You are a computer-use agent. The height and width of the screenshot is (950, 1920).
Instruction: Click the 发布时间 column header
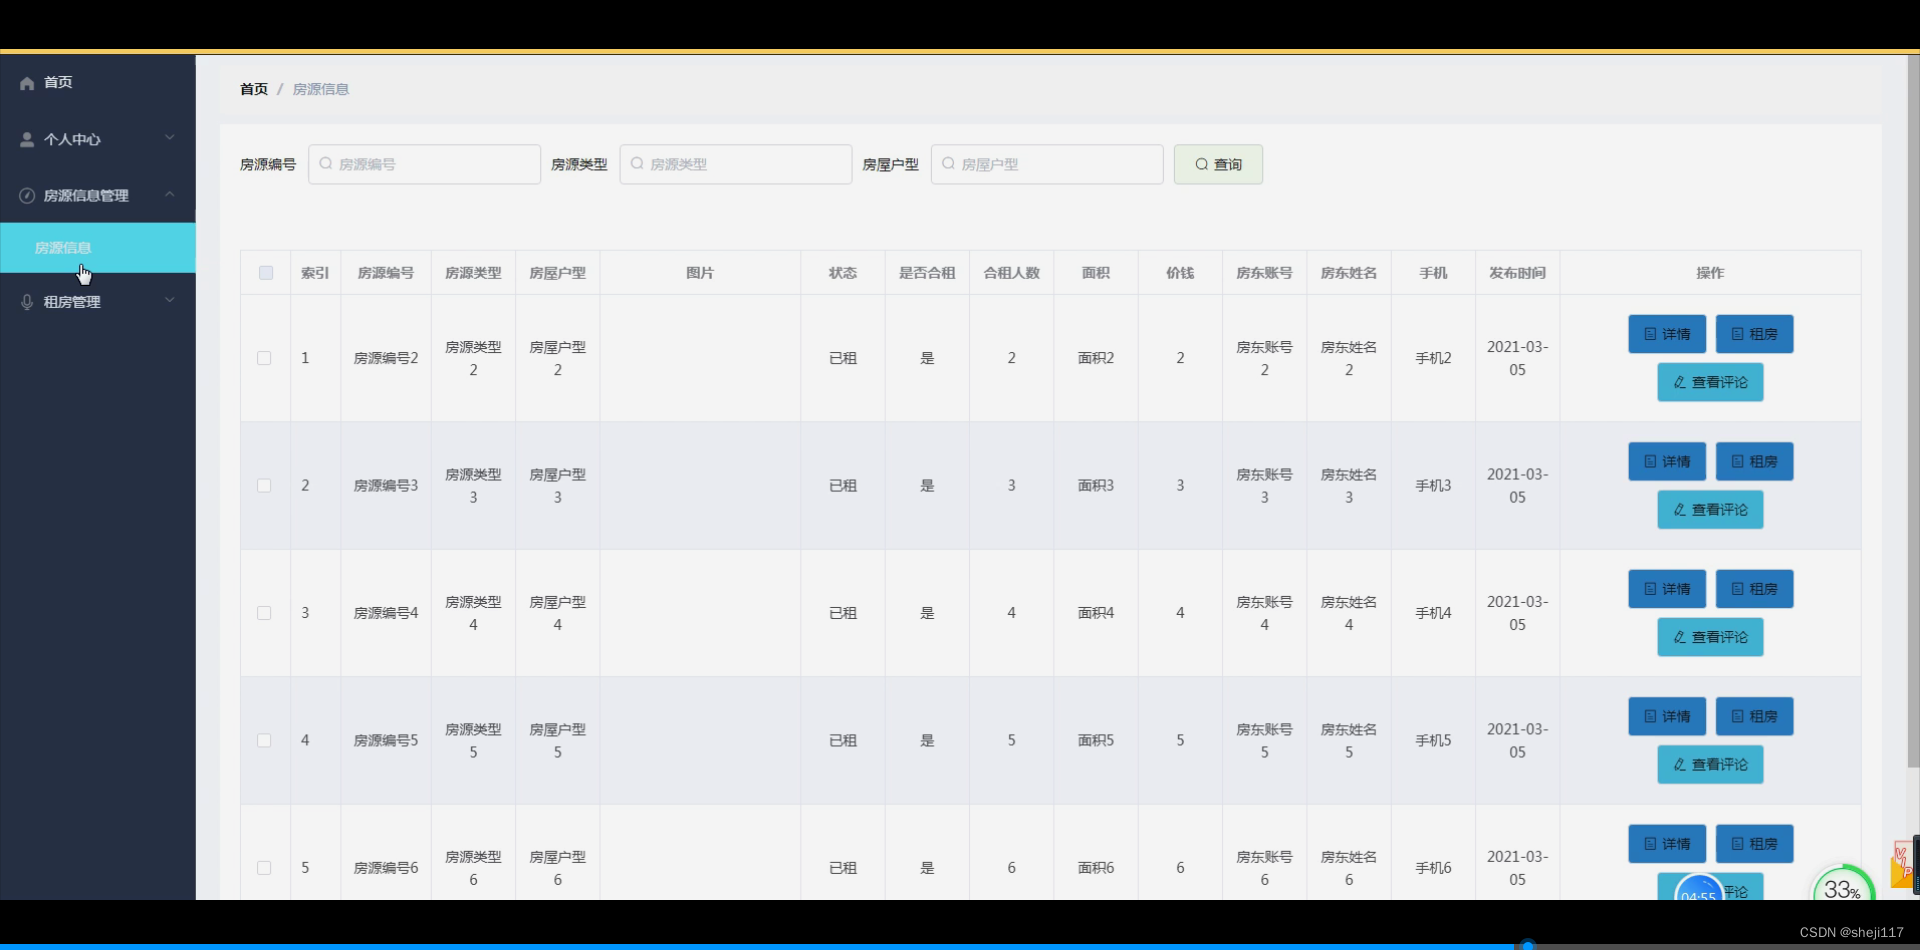(1517, 273)
